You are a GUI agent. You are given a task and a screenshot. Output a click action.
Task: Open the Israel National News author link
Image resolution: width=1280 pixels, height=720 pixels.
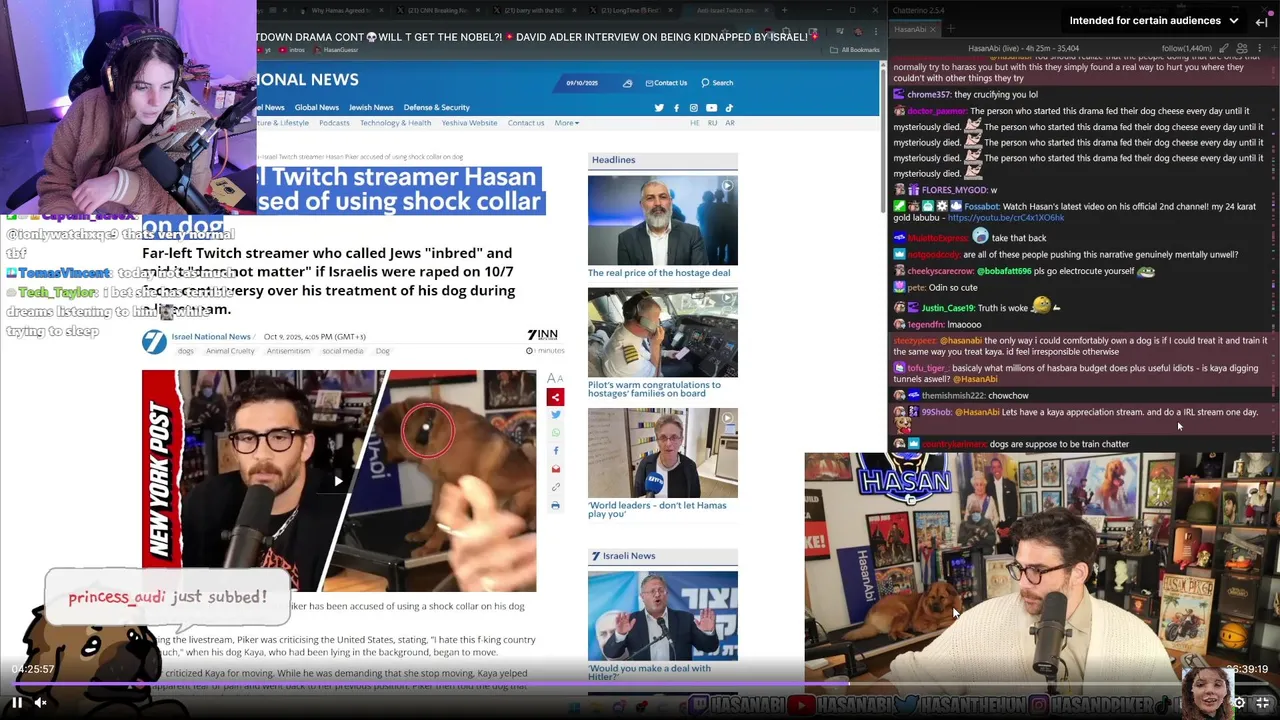(x=211, y=337)
